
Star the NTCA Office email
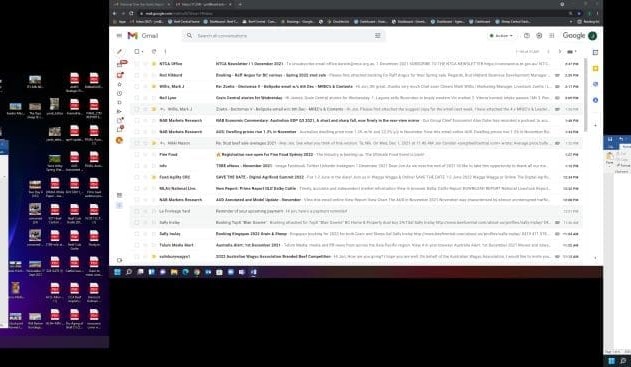click(146, 64)
